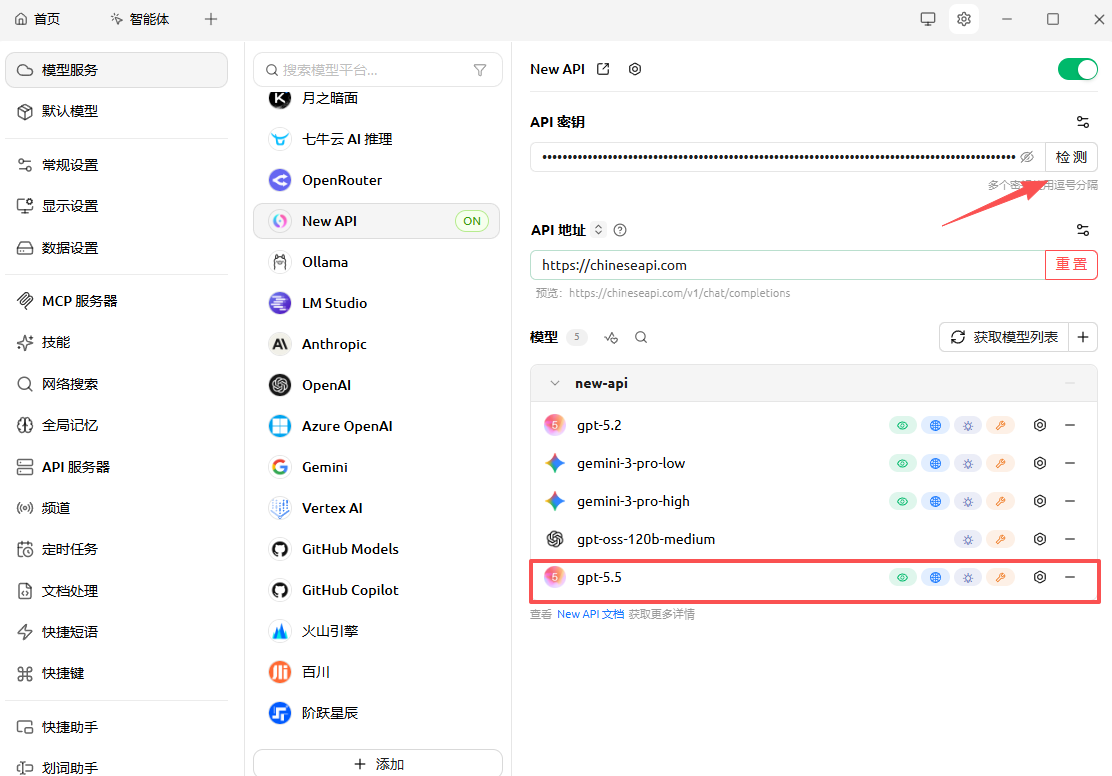Open 全局记忆 settings section
Screen dimensions: 1112x776
click(116, 425)
